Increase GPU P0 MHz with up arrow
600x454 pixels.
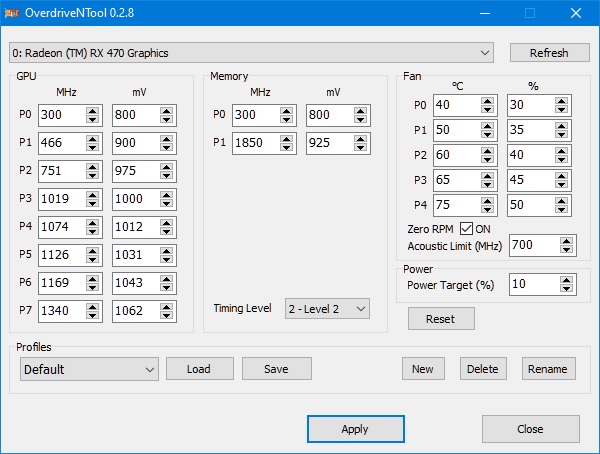pos(92,111)
